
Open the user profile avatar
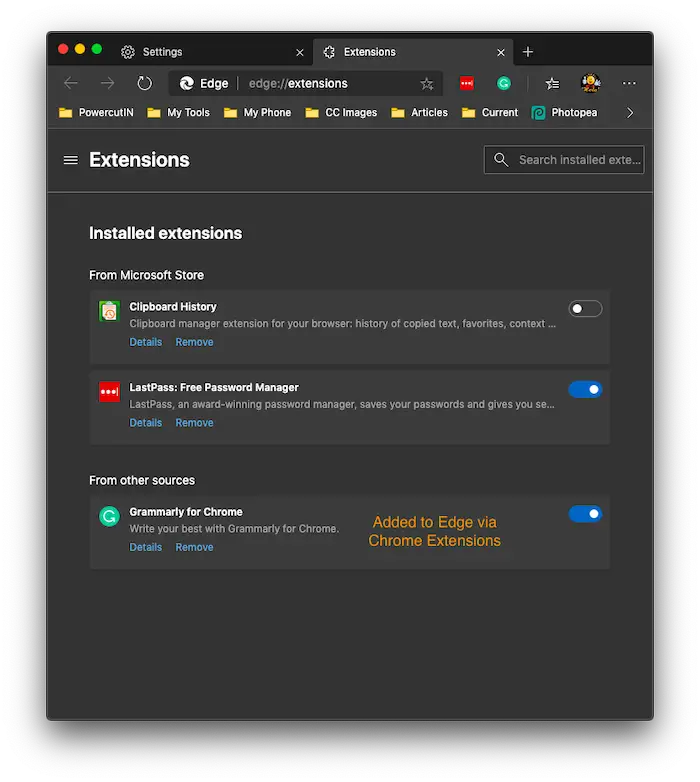point(591,83)
